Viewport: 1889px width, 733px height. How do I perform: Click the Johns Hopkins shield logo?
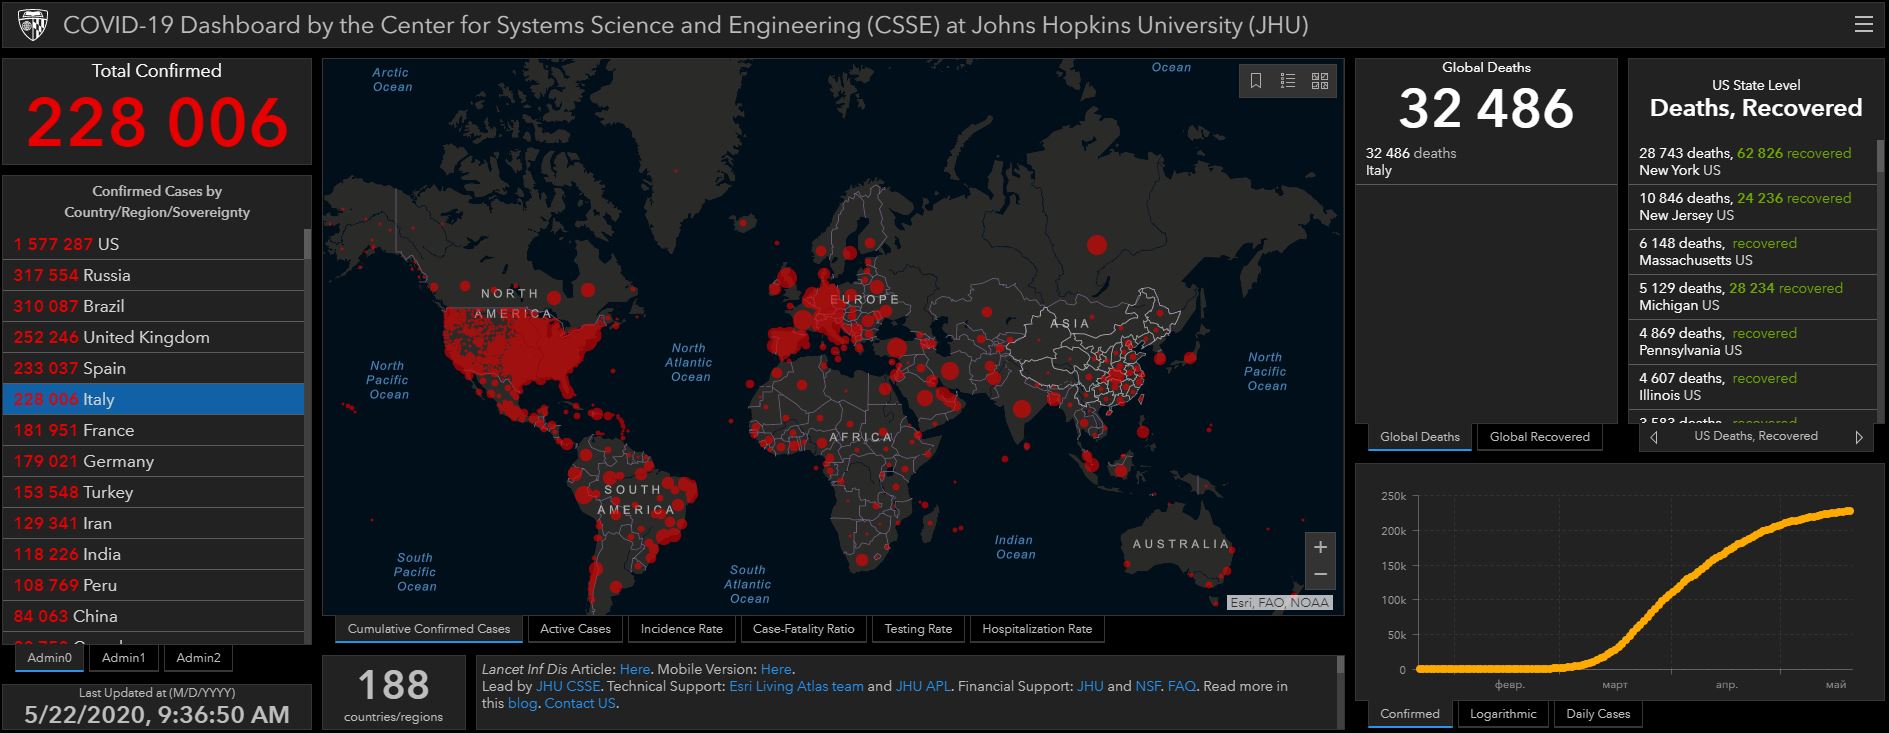(33, 25)
